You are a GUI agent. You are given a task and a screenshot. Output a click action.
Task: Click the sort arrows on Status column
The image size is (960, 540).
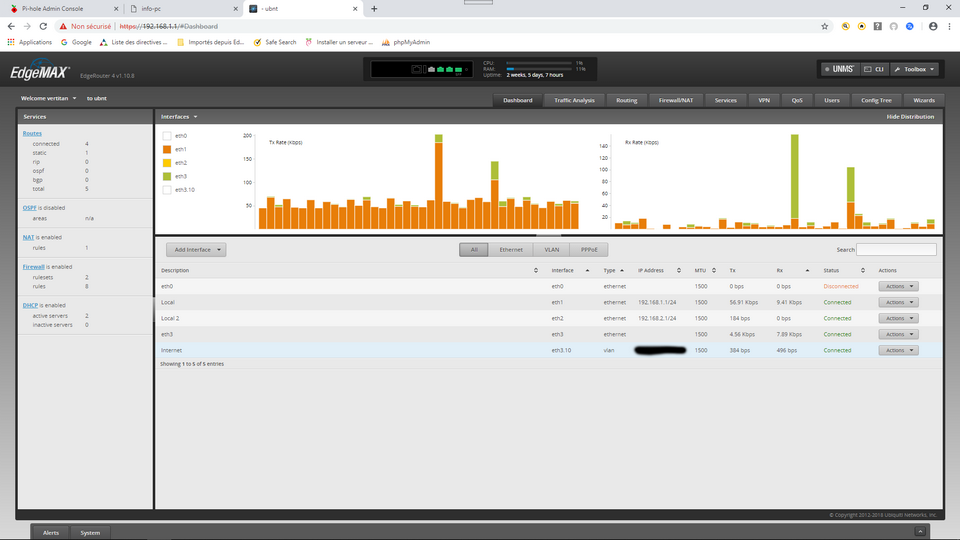pyautogui.click(x=863, y=270)
